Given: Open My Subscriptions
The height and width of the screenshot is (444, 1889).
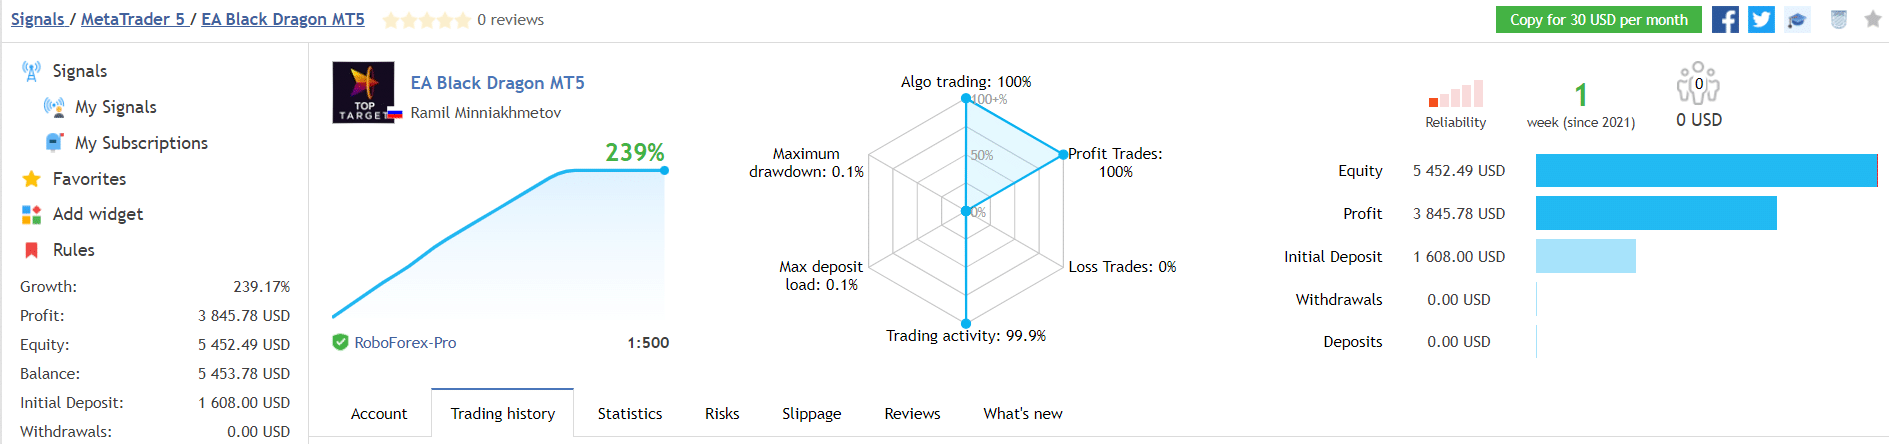Looking at the screenshot, I should tap(141, 143).
